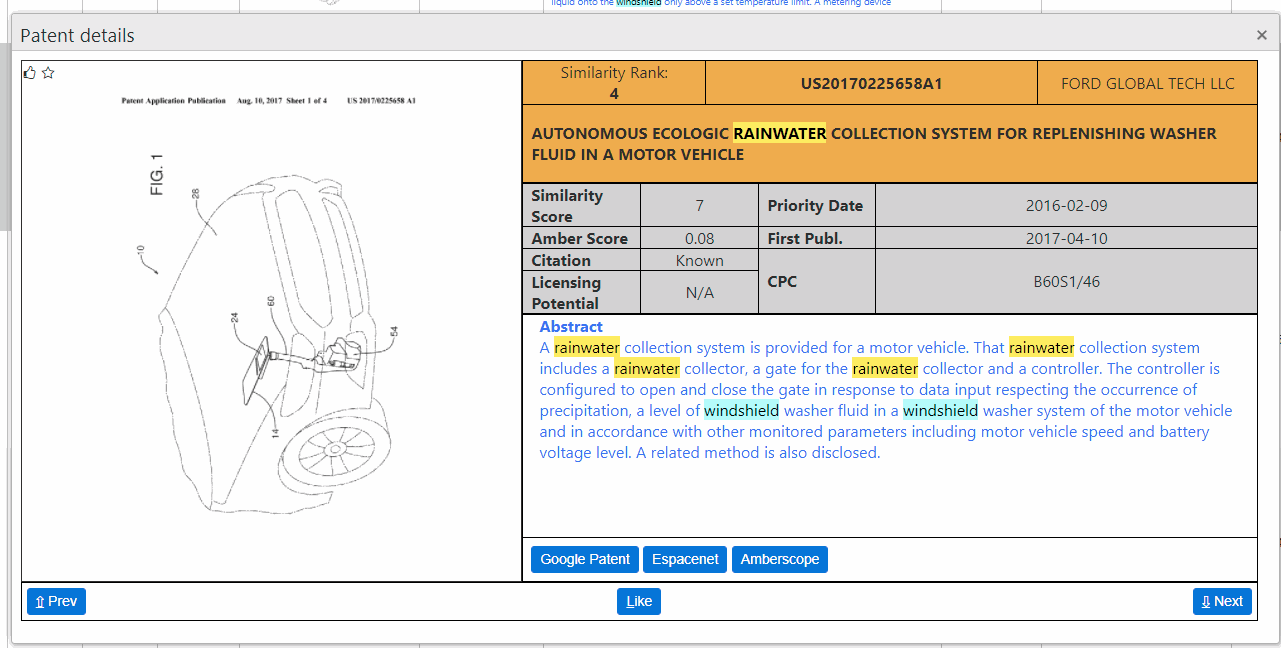The image size is (1281, 648).
Task: Click the CPC label cell
Action: tap(816, 282)
